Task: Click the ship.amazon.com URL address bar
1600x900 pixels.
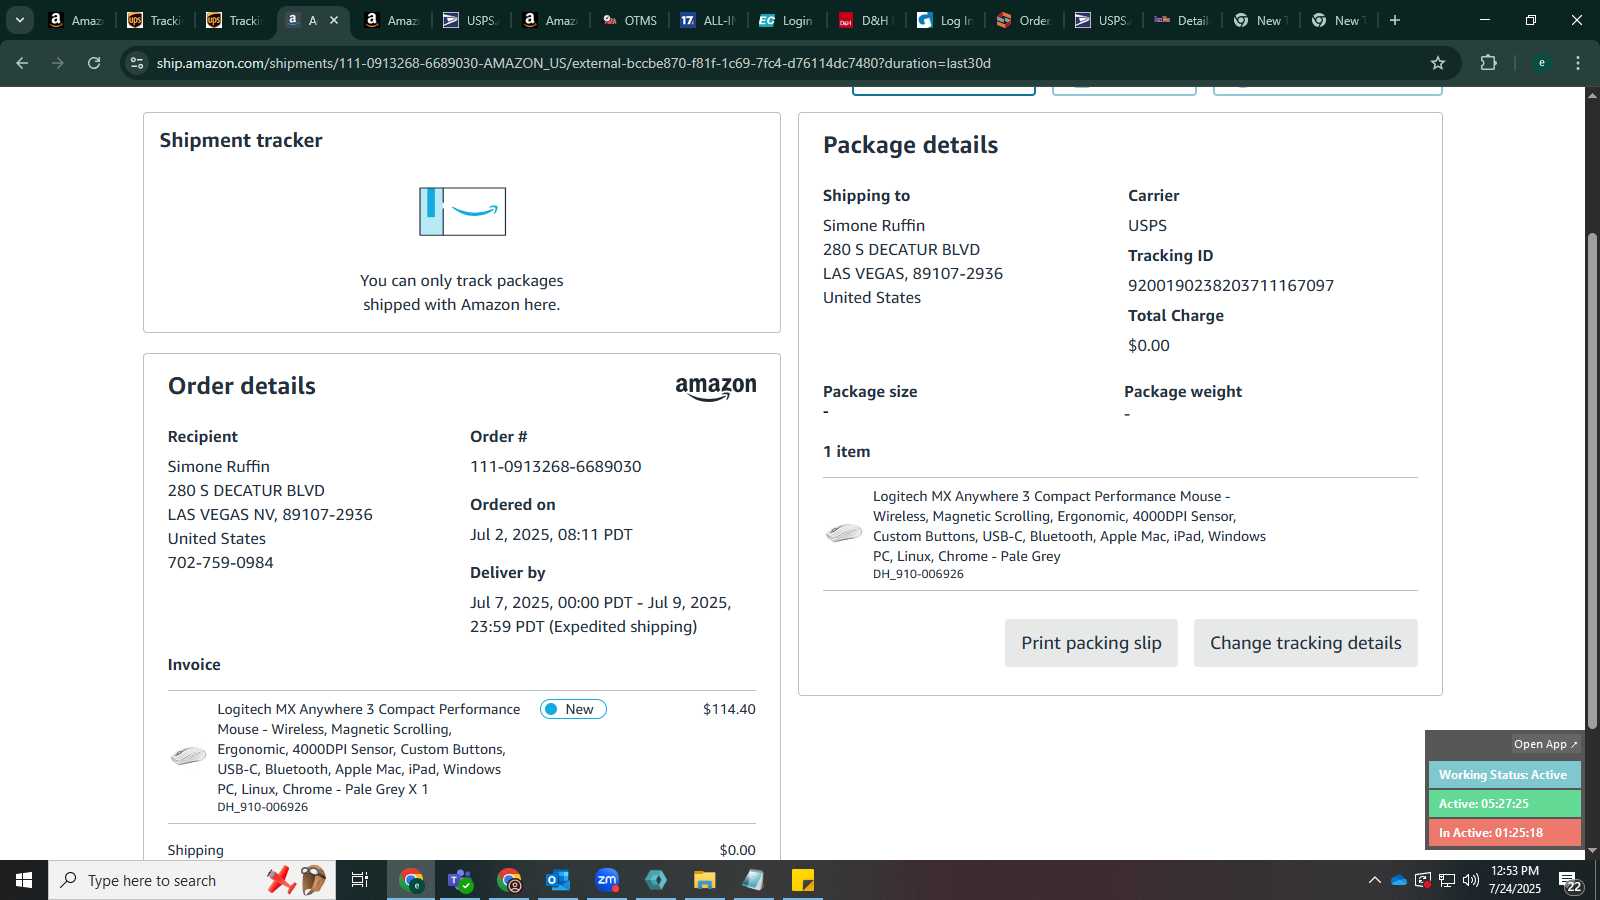Action: pyautogui.click(x=573, y=63)
